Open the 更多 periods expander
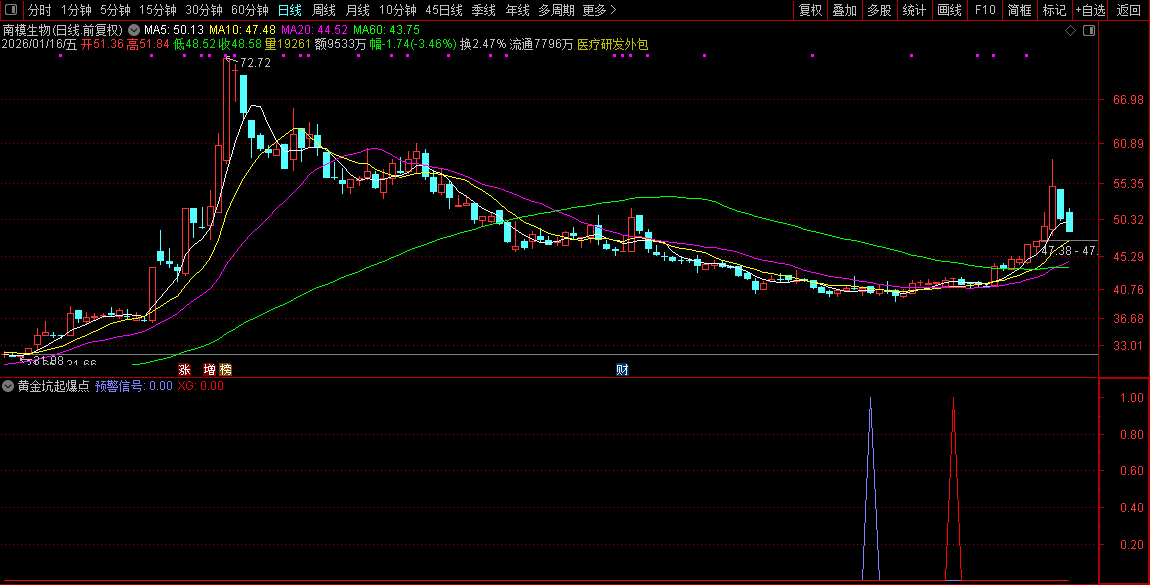Screen dimensions: 1150x585 (x=599, y=10)
